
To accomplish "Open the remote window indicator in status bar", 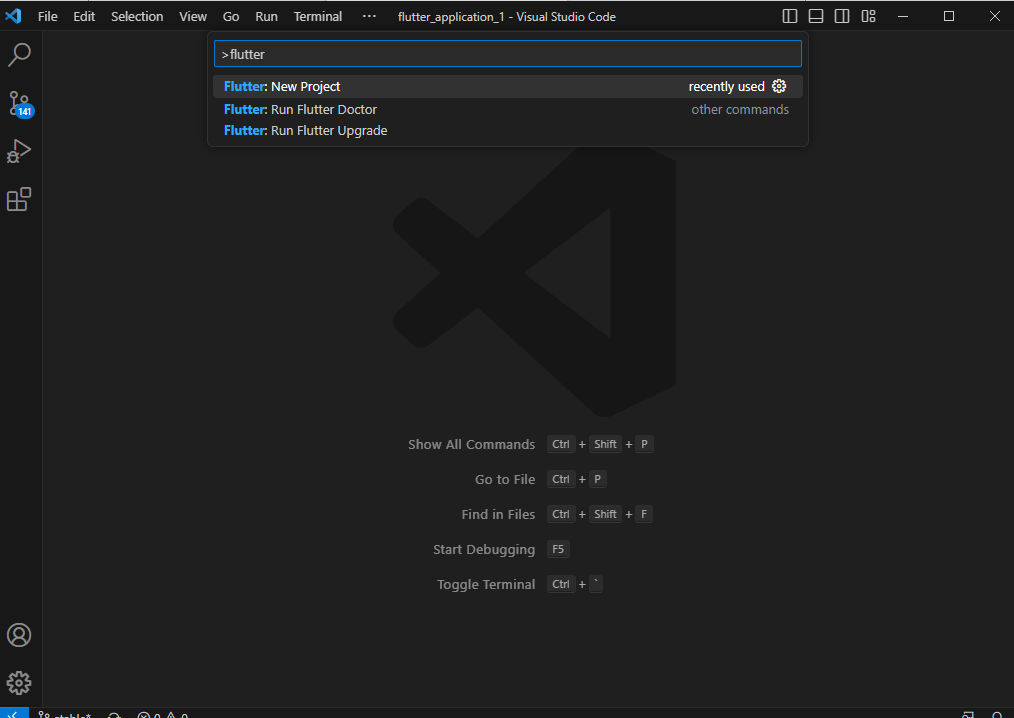I will [x=14, y=713].
